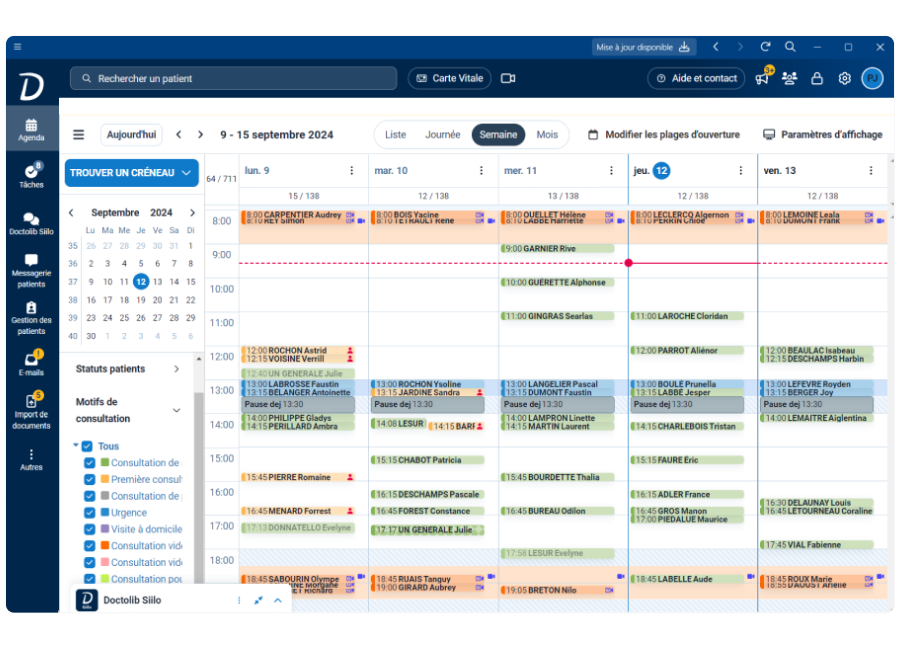
Task: Switch to Liste view
Action: tap(395, 134)
